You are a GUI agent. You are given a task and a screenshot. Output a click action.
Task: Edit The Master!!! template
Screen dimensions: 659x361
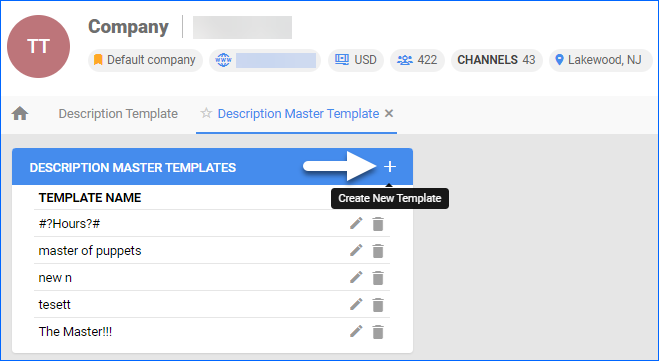point(356,331)
